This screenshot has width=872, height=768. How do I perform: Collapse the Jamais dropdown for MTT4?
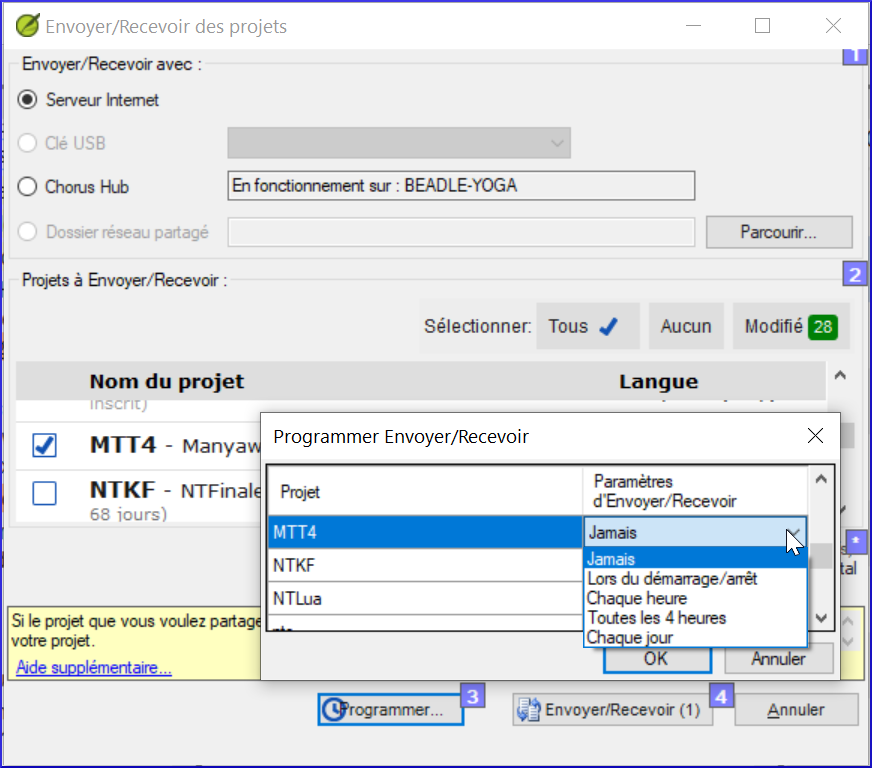coord(794,533)
